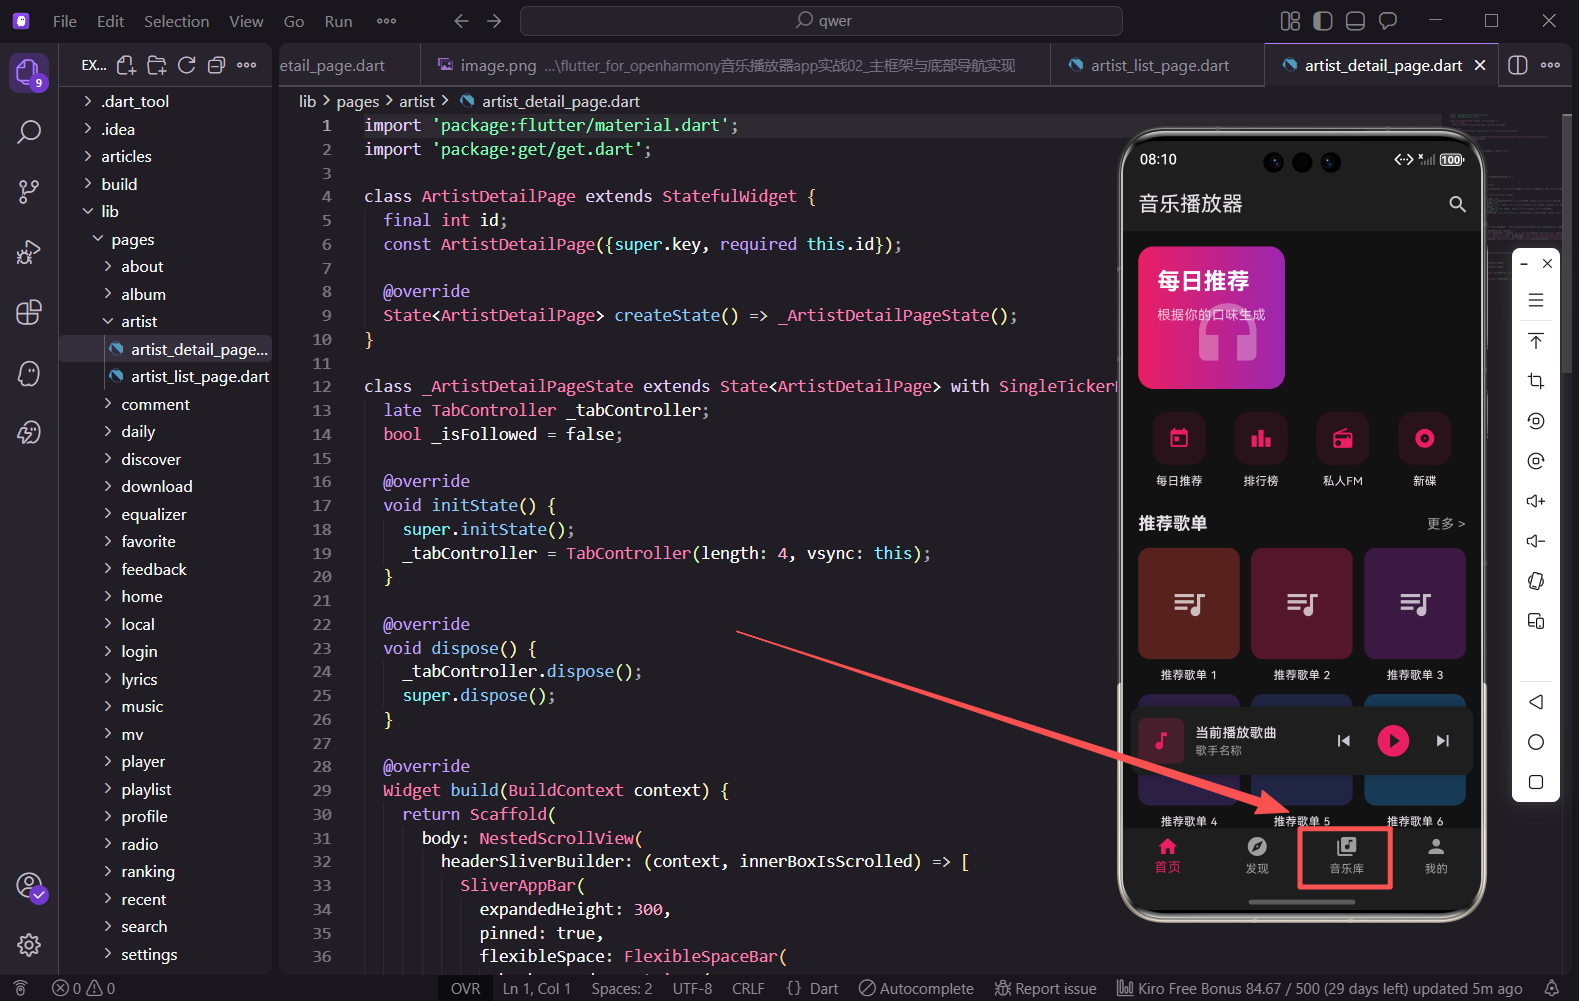Create a new file in the explorer
This screenshot has height=1001, width=1579.
click(x=126, y=65)
